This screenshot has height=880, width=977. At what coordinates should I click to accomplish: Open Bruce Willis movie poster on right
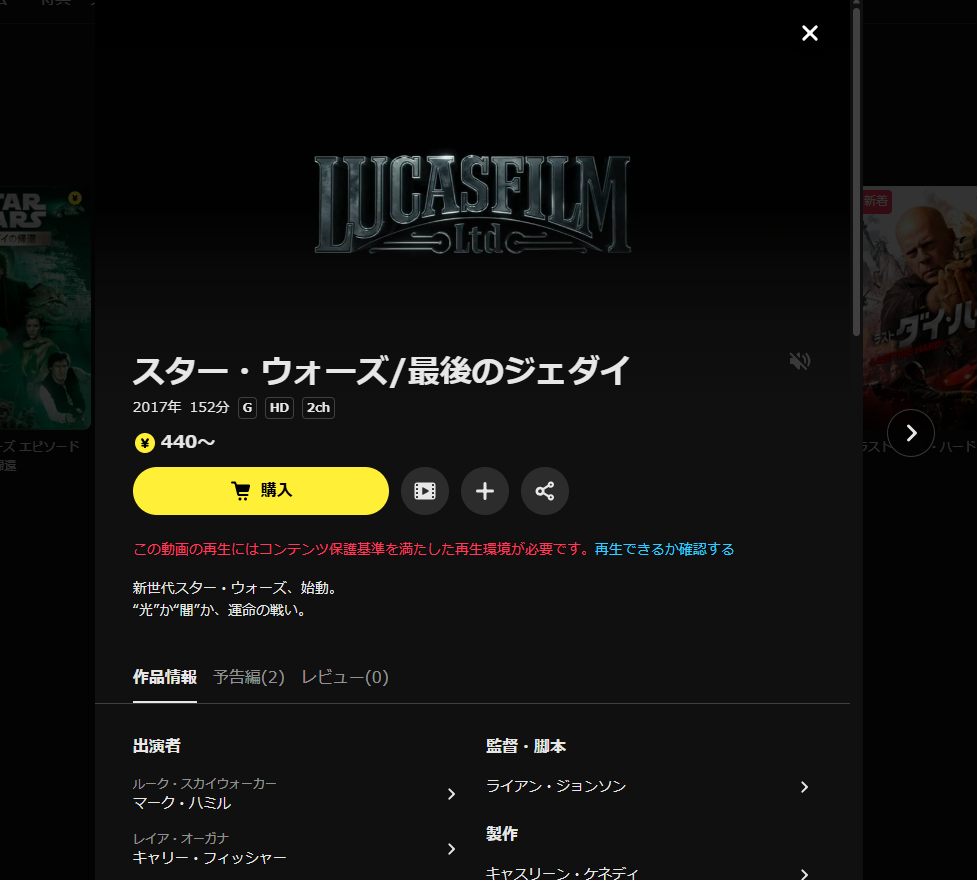(920, 308)
